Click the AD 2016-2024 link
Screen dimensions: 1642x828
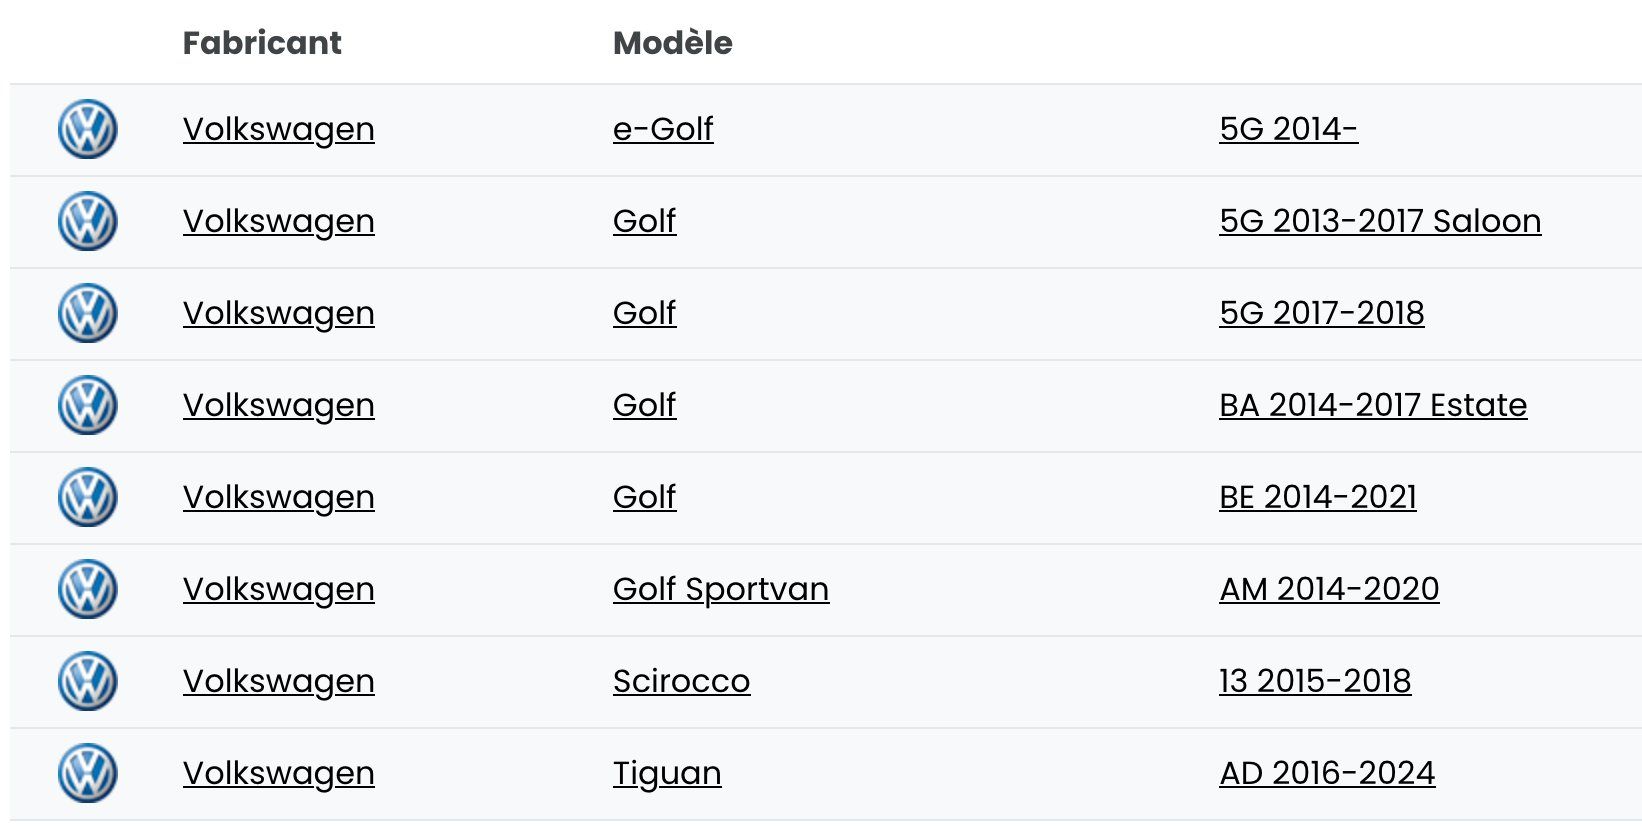coord(1327,773)
